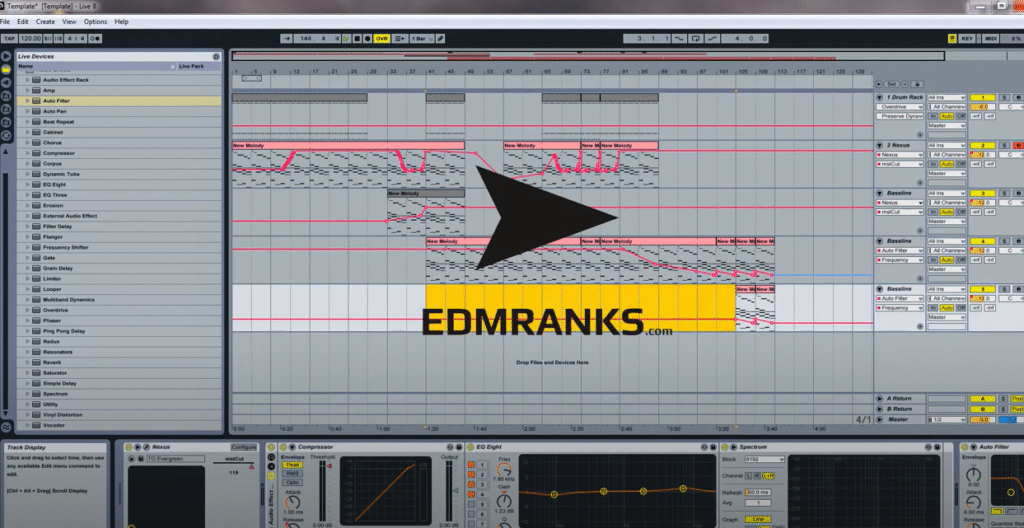Click the arrangement overview bar
The width and height of the screenshot is (1024, 528).
[588, 56]
